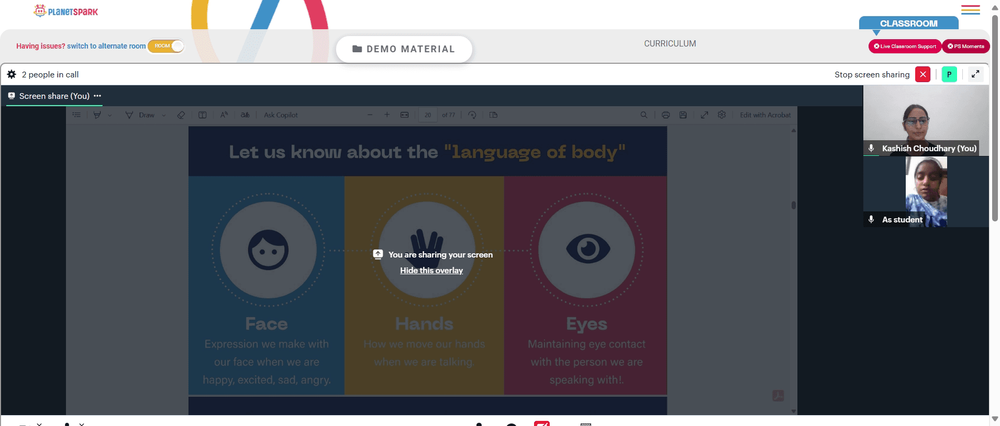Toggle the alternate room switch
This screenshot has width=1000, height=426.
166,46
